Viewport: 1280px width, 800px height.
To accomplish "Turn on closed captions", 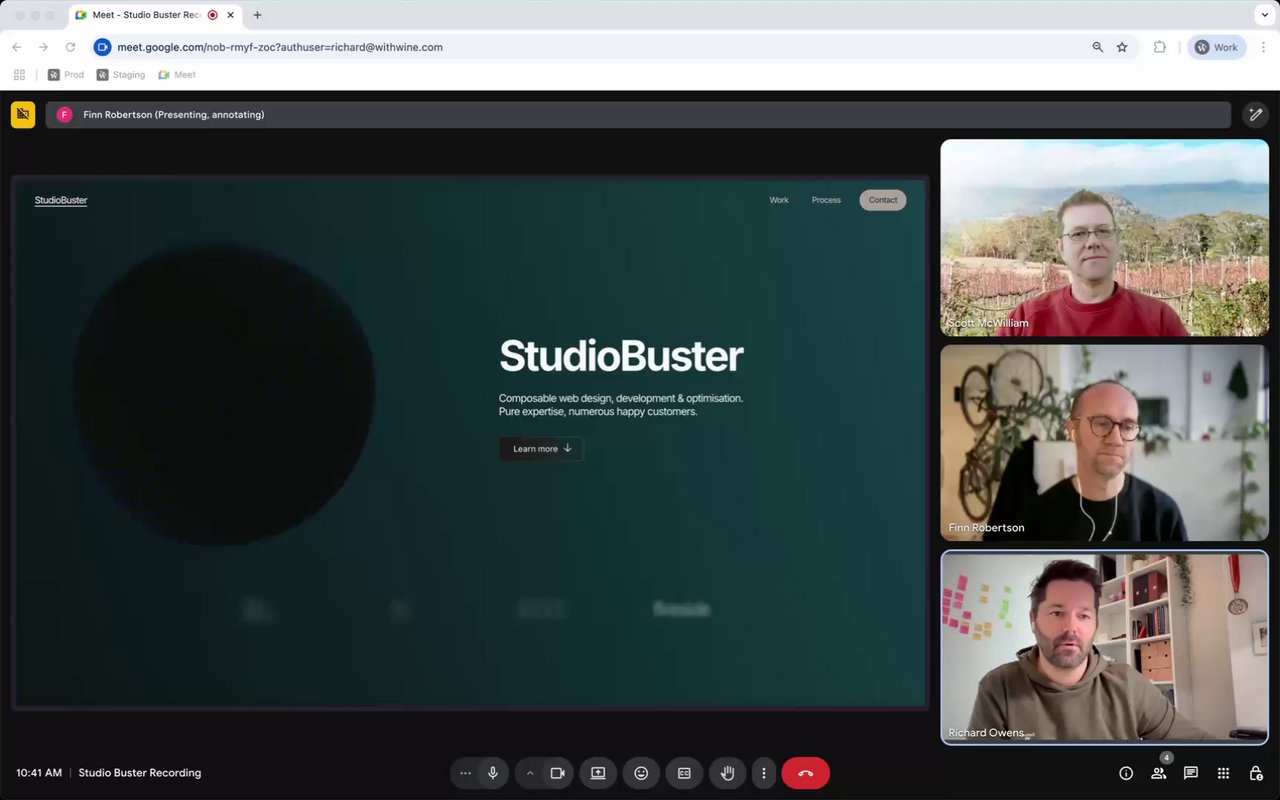I will click(684, 773).
